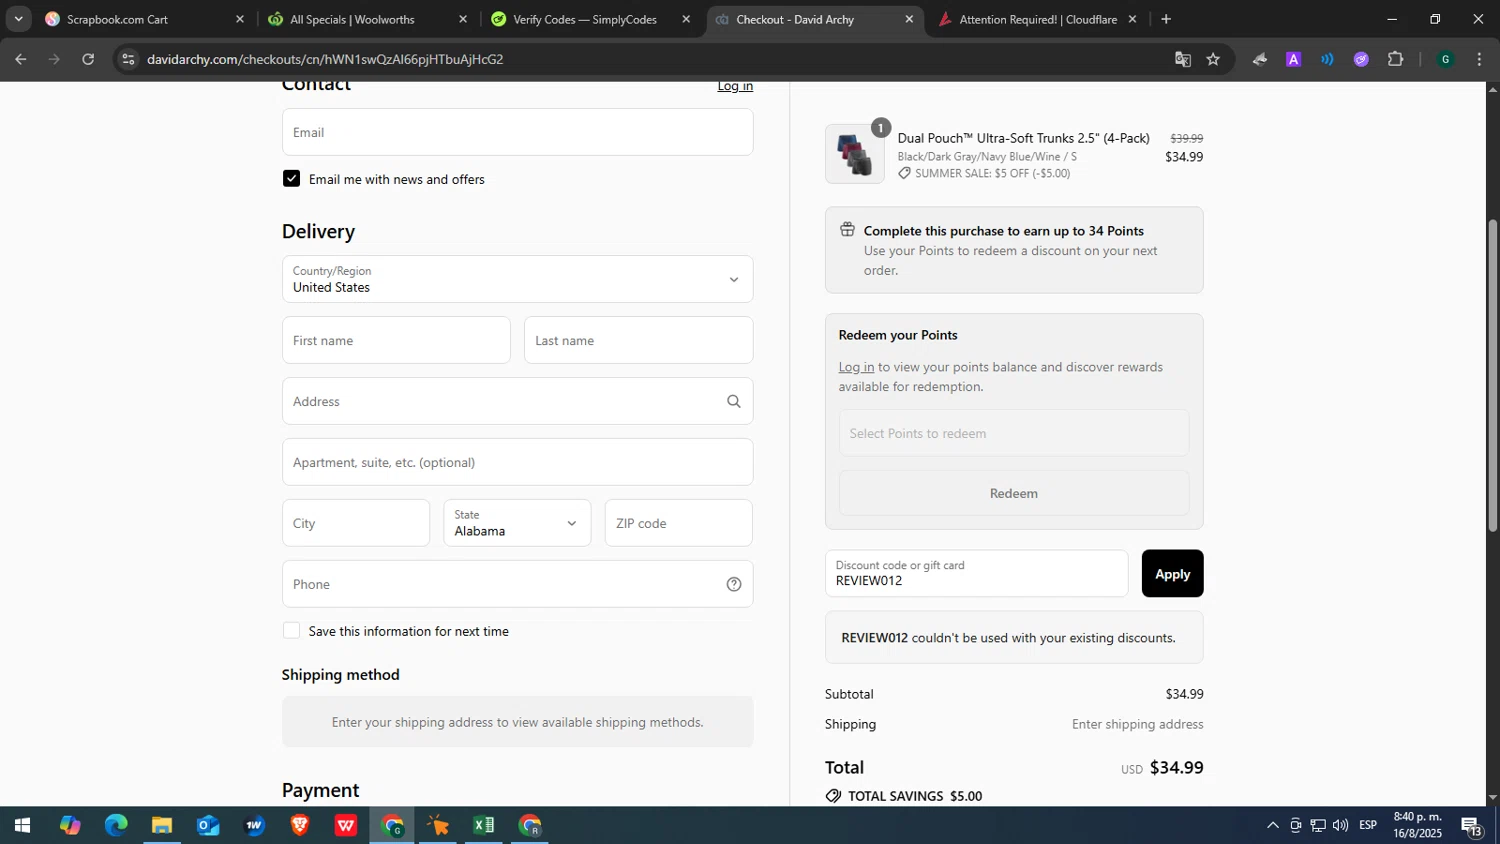Image resolution: width=1500 pixels, height=844 pixels.
Task: Switch to Verify Codes SimplyCodes tab
Action: pyautogui.click(x=590, y=19)
